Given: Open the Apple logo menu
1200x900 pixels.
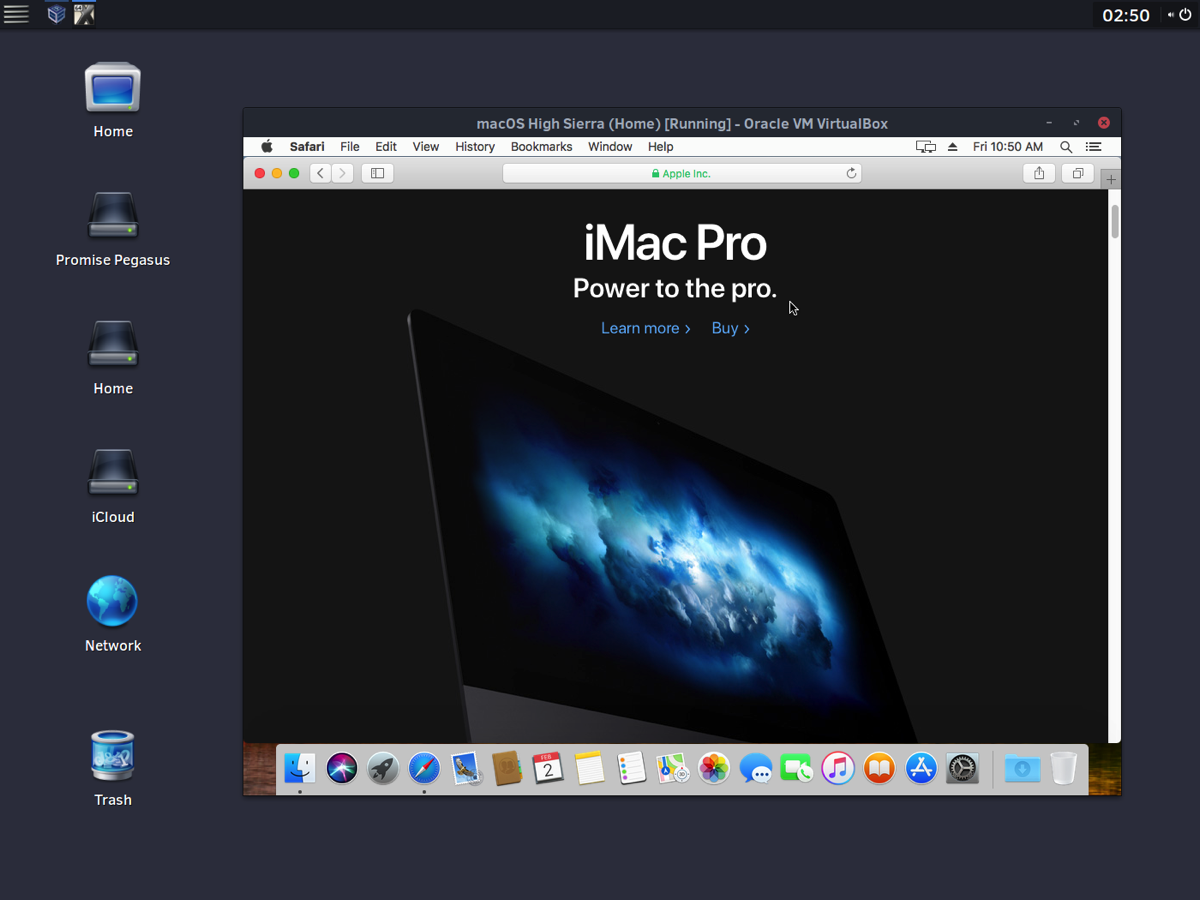Looking at the screenshot, I should click(x=267, y=146).
